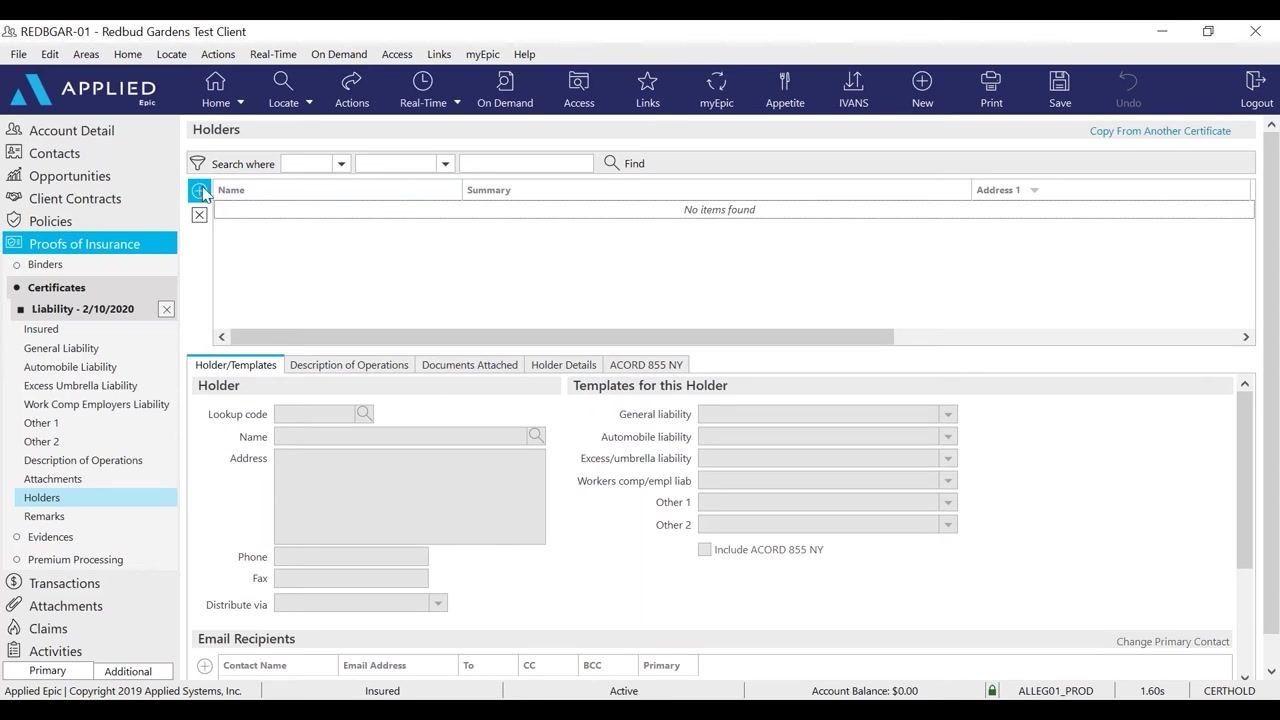Expand the Automobile liability template dropdown
1280x720 pixels.
click(947, 436)
